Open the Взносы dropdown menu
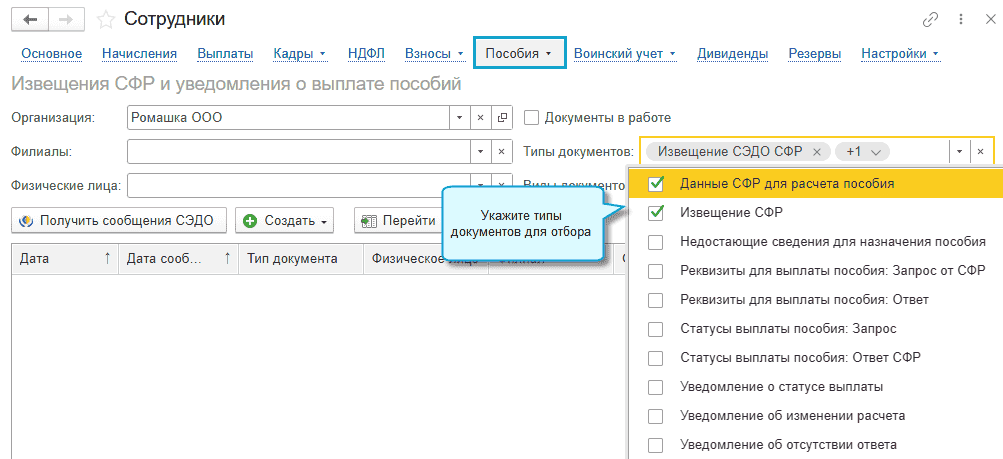Image resolution: width=1003 pixels, height=459 pixels. (434, 54)
